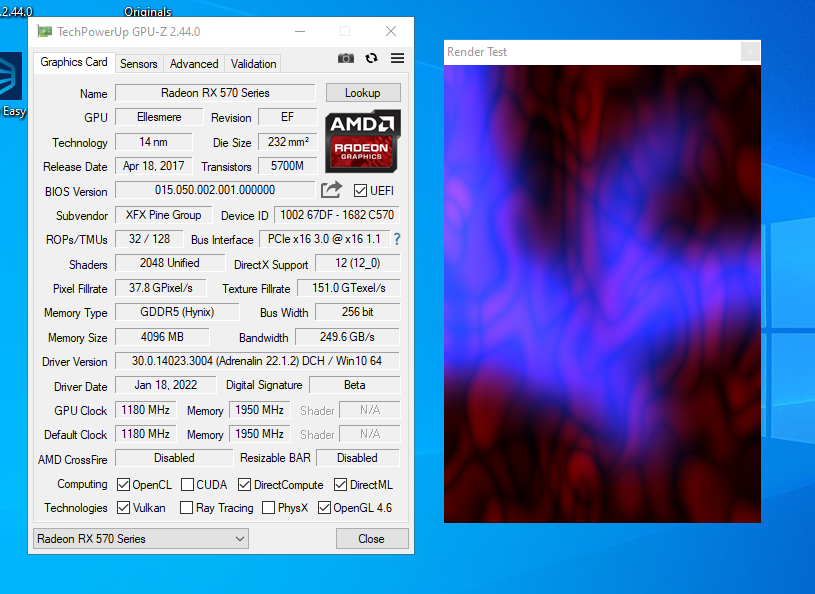Viewport: 815px width, 594px height.
Task: Switch to the Sensors tab
Action: (139, 64)
